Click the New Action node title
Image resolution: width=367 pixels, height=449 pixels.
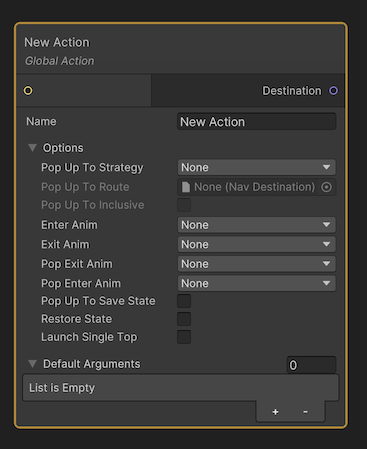click(57, 42)
